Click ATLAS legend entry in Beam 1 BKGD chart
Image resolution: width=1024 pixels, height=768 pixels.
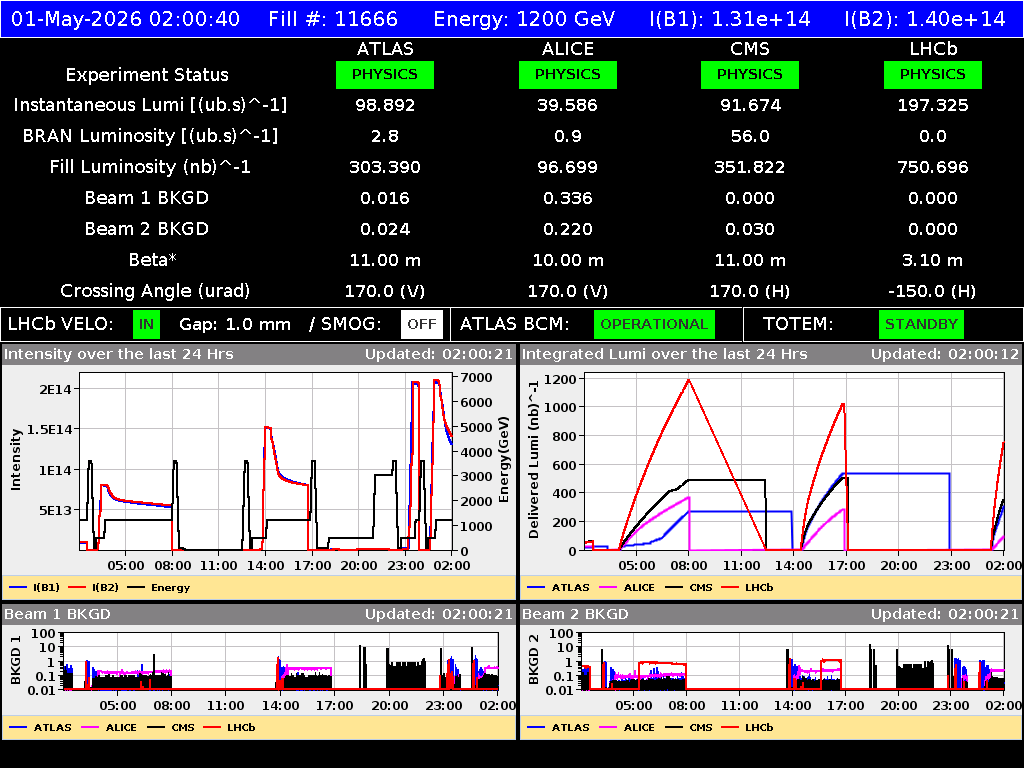(40, 727)
